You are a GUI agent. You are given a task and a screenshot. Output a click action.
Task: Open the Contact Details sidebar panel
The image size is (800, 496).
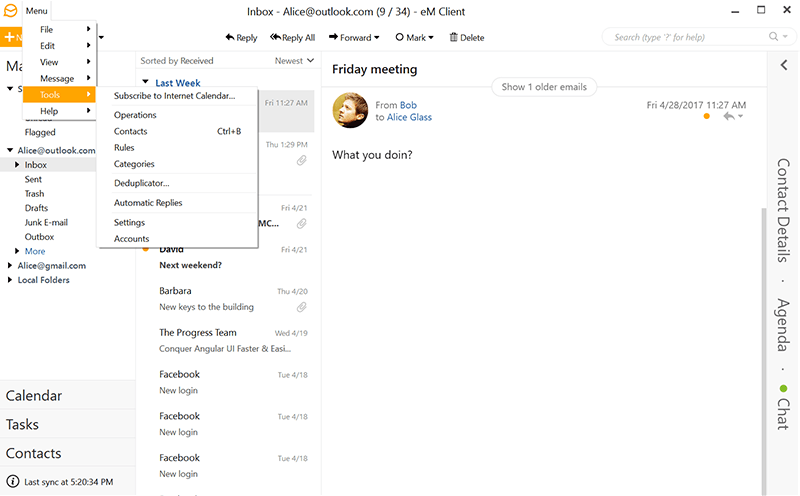click(784, 210)
